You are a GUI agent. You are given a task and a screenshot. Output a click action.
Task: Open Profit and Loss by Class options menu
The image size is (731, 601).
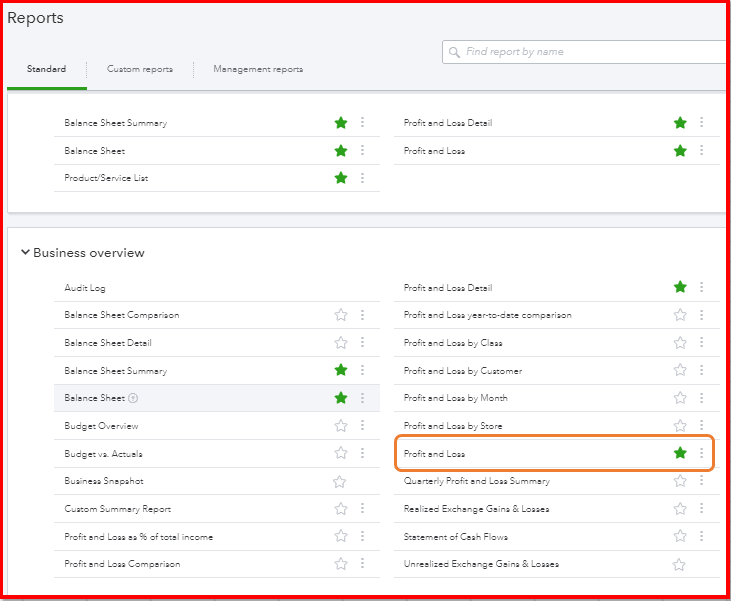tap(701, 342)
